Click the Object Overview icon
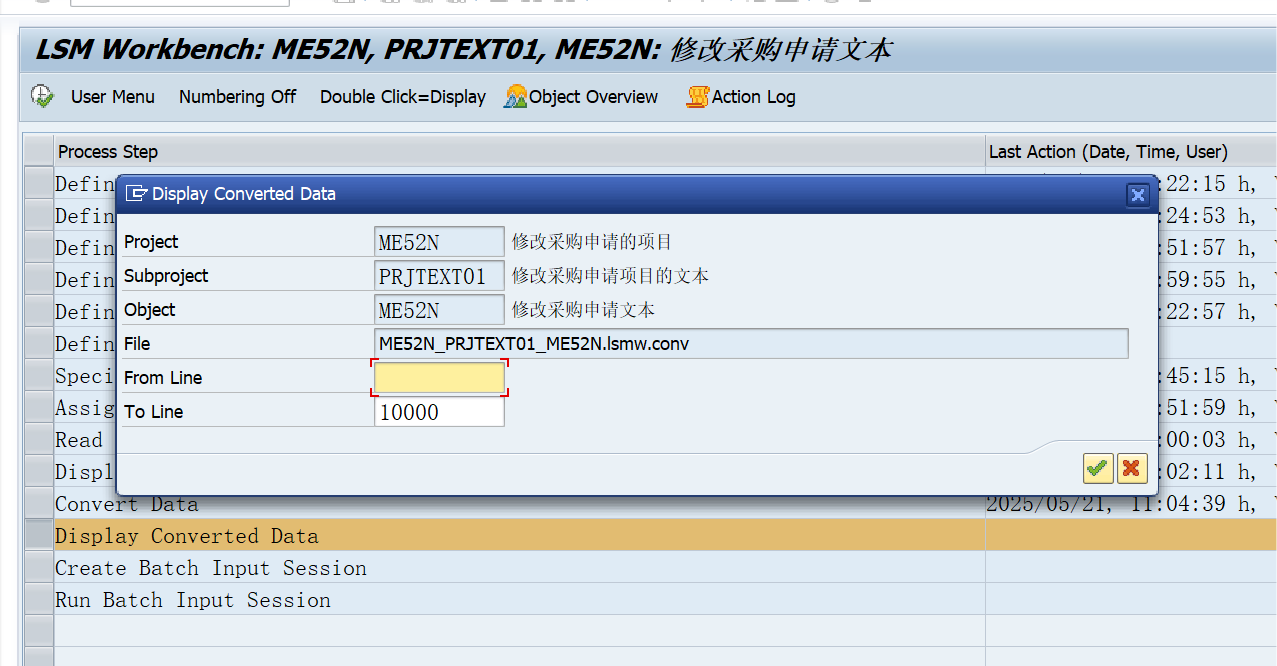The width and height of the screenshot is (1277, 666). (516, 97)
